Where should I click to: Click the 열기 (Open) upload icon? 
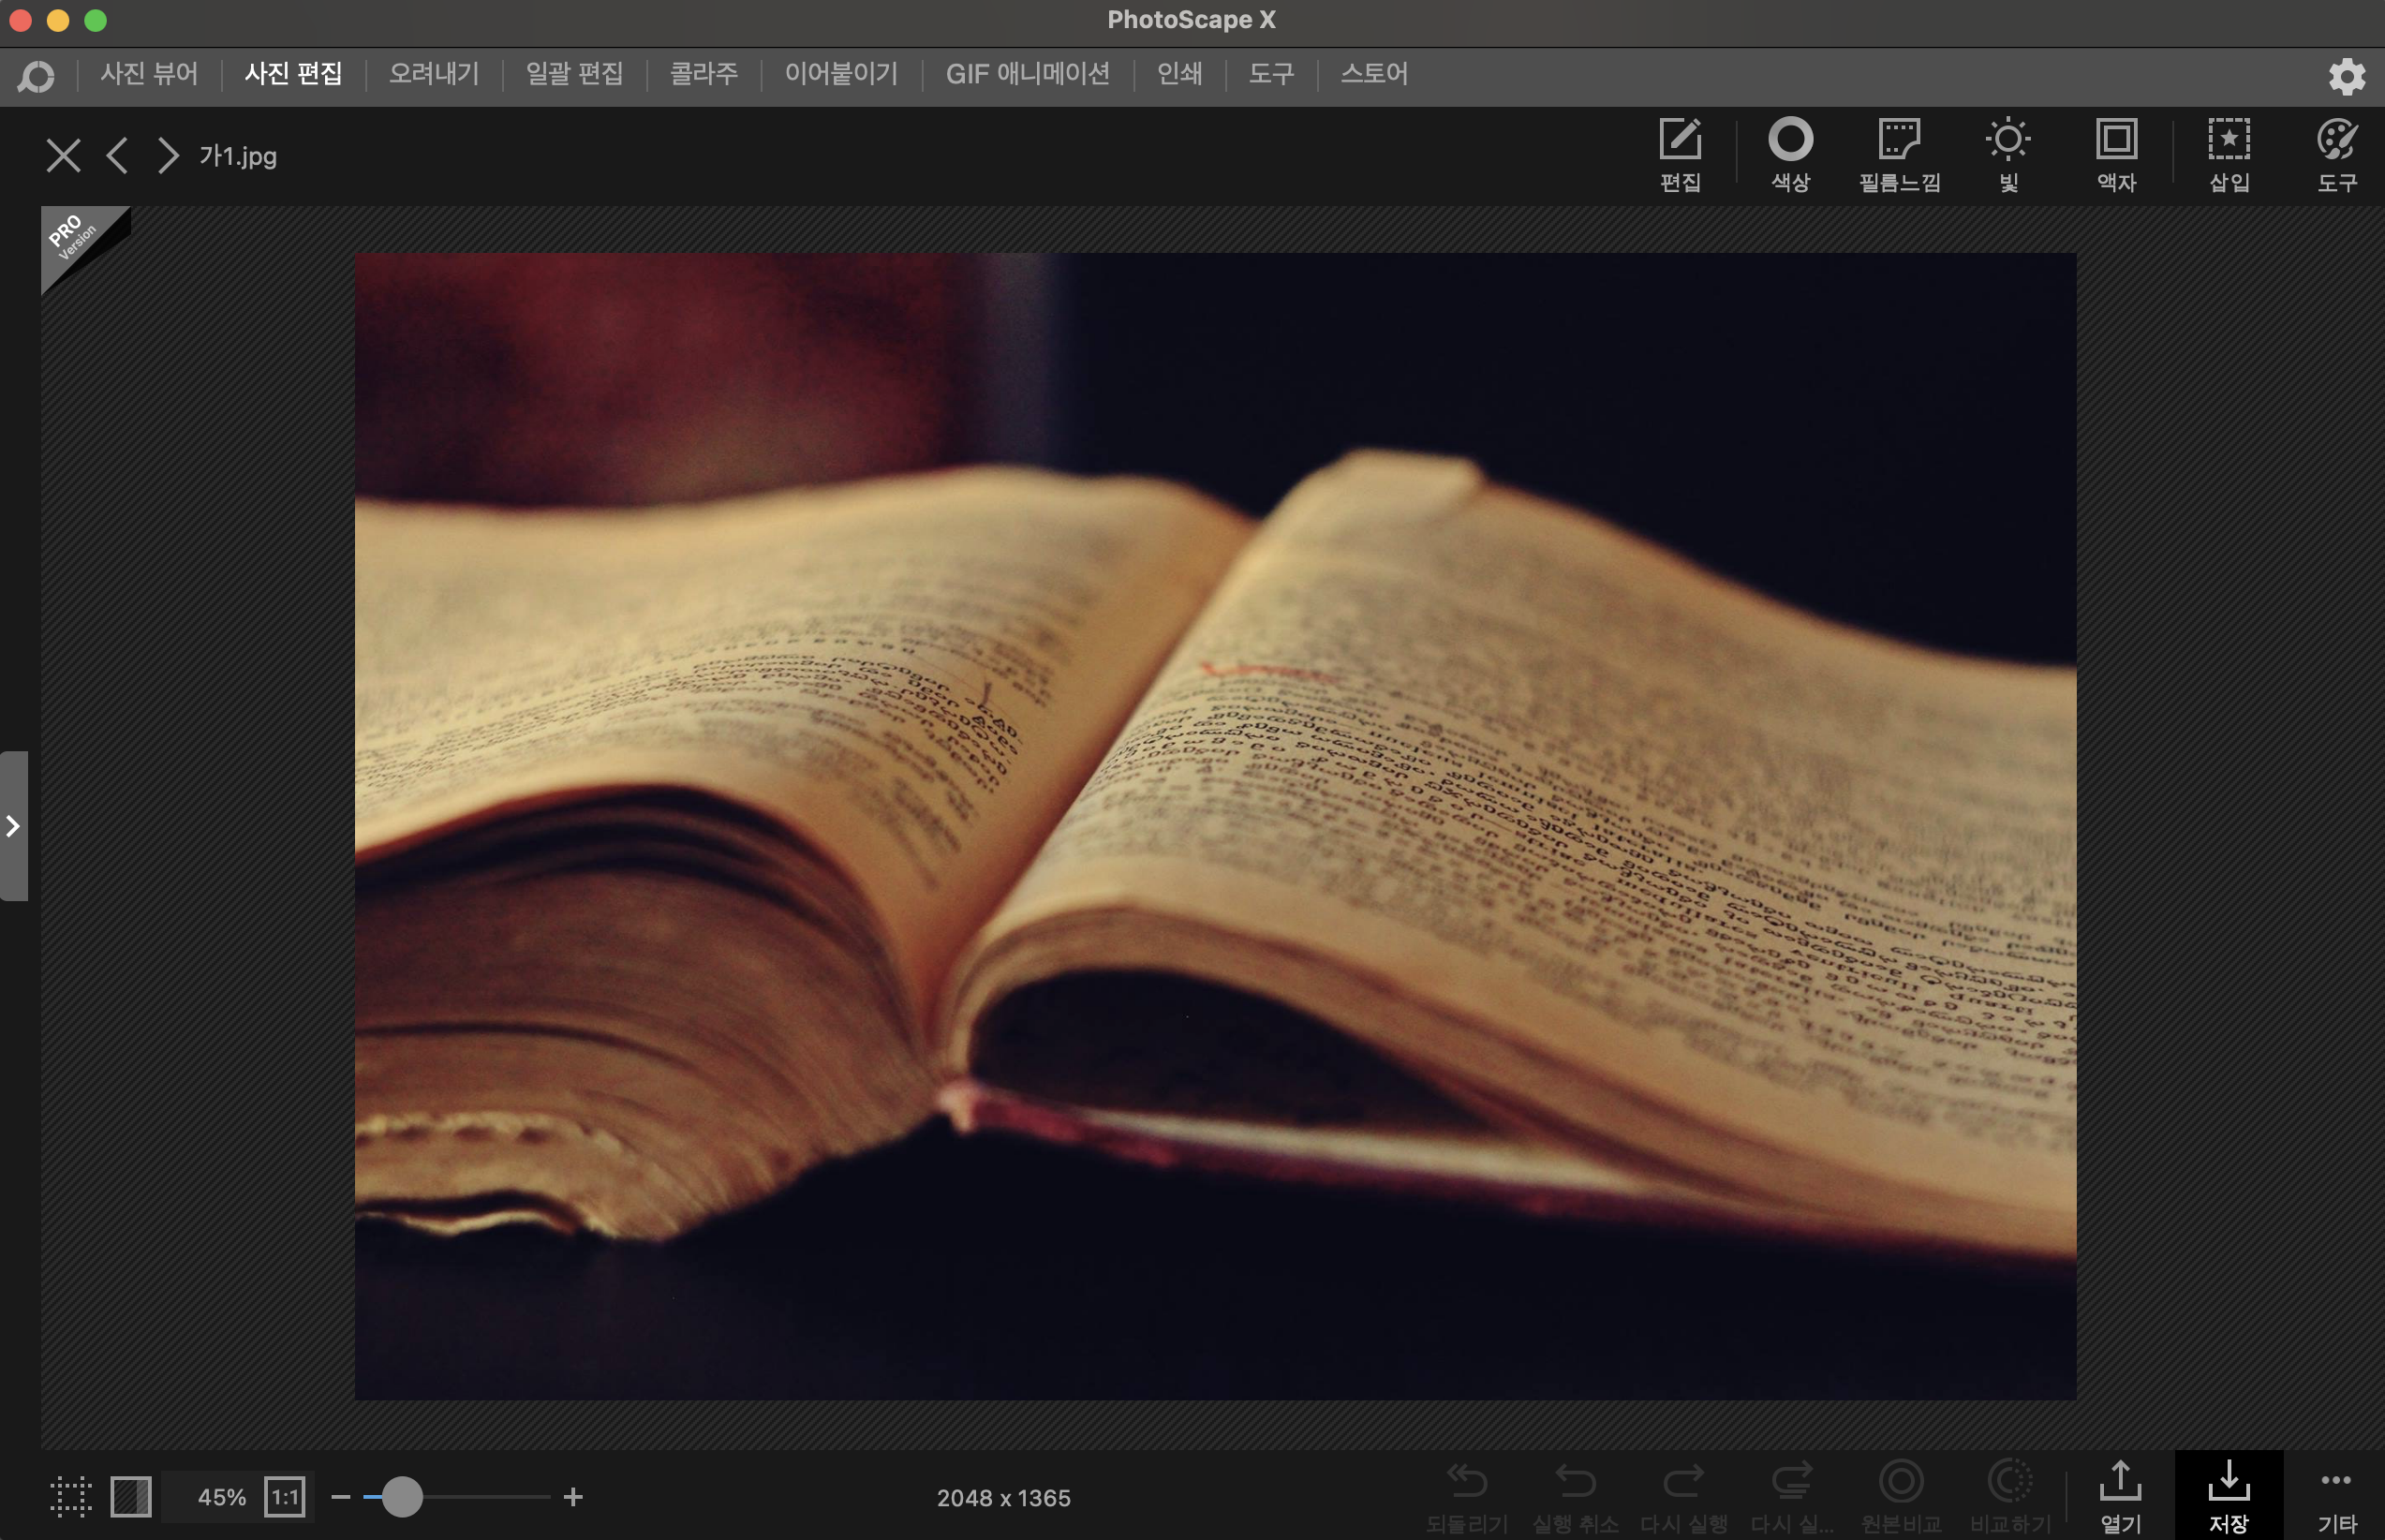coord(2119,1494)
